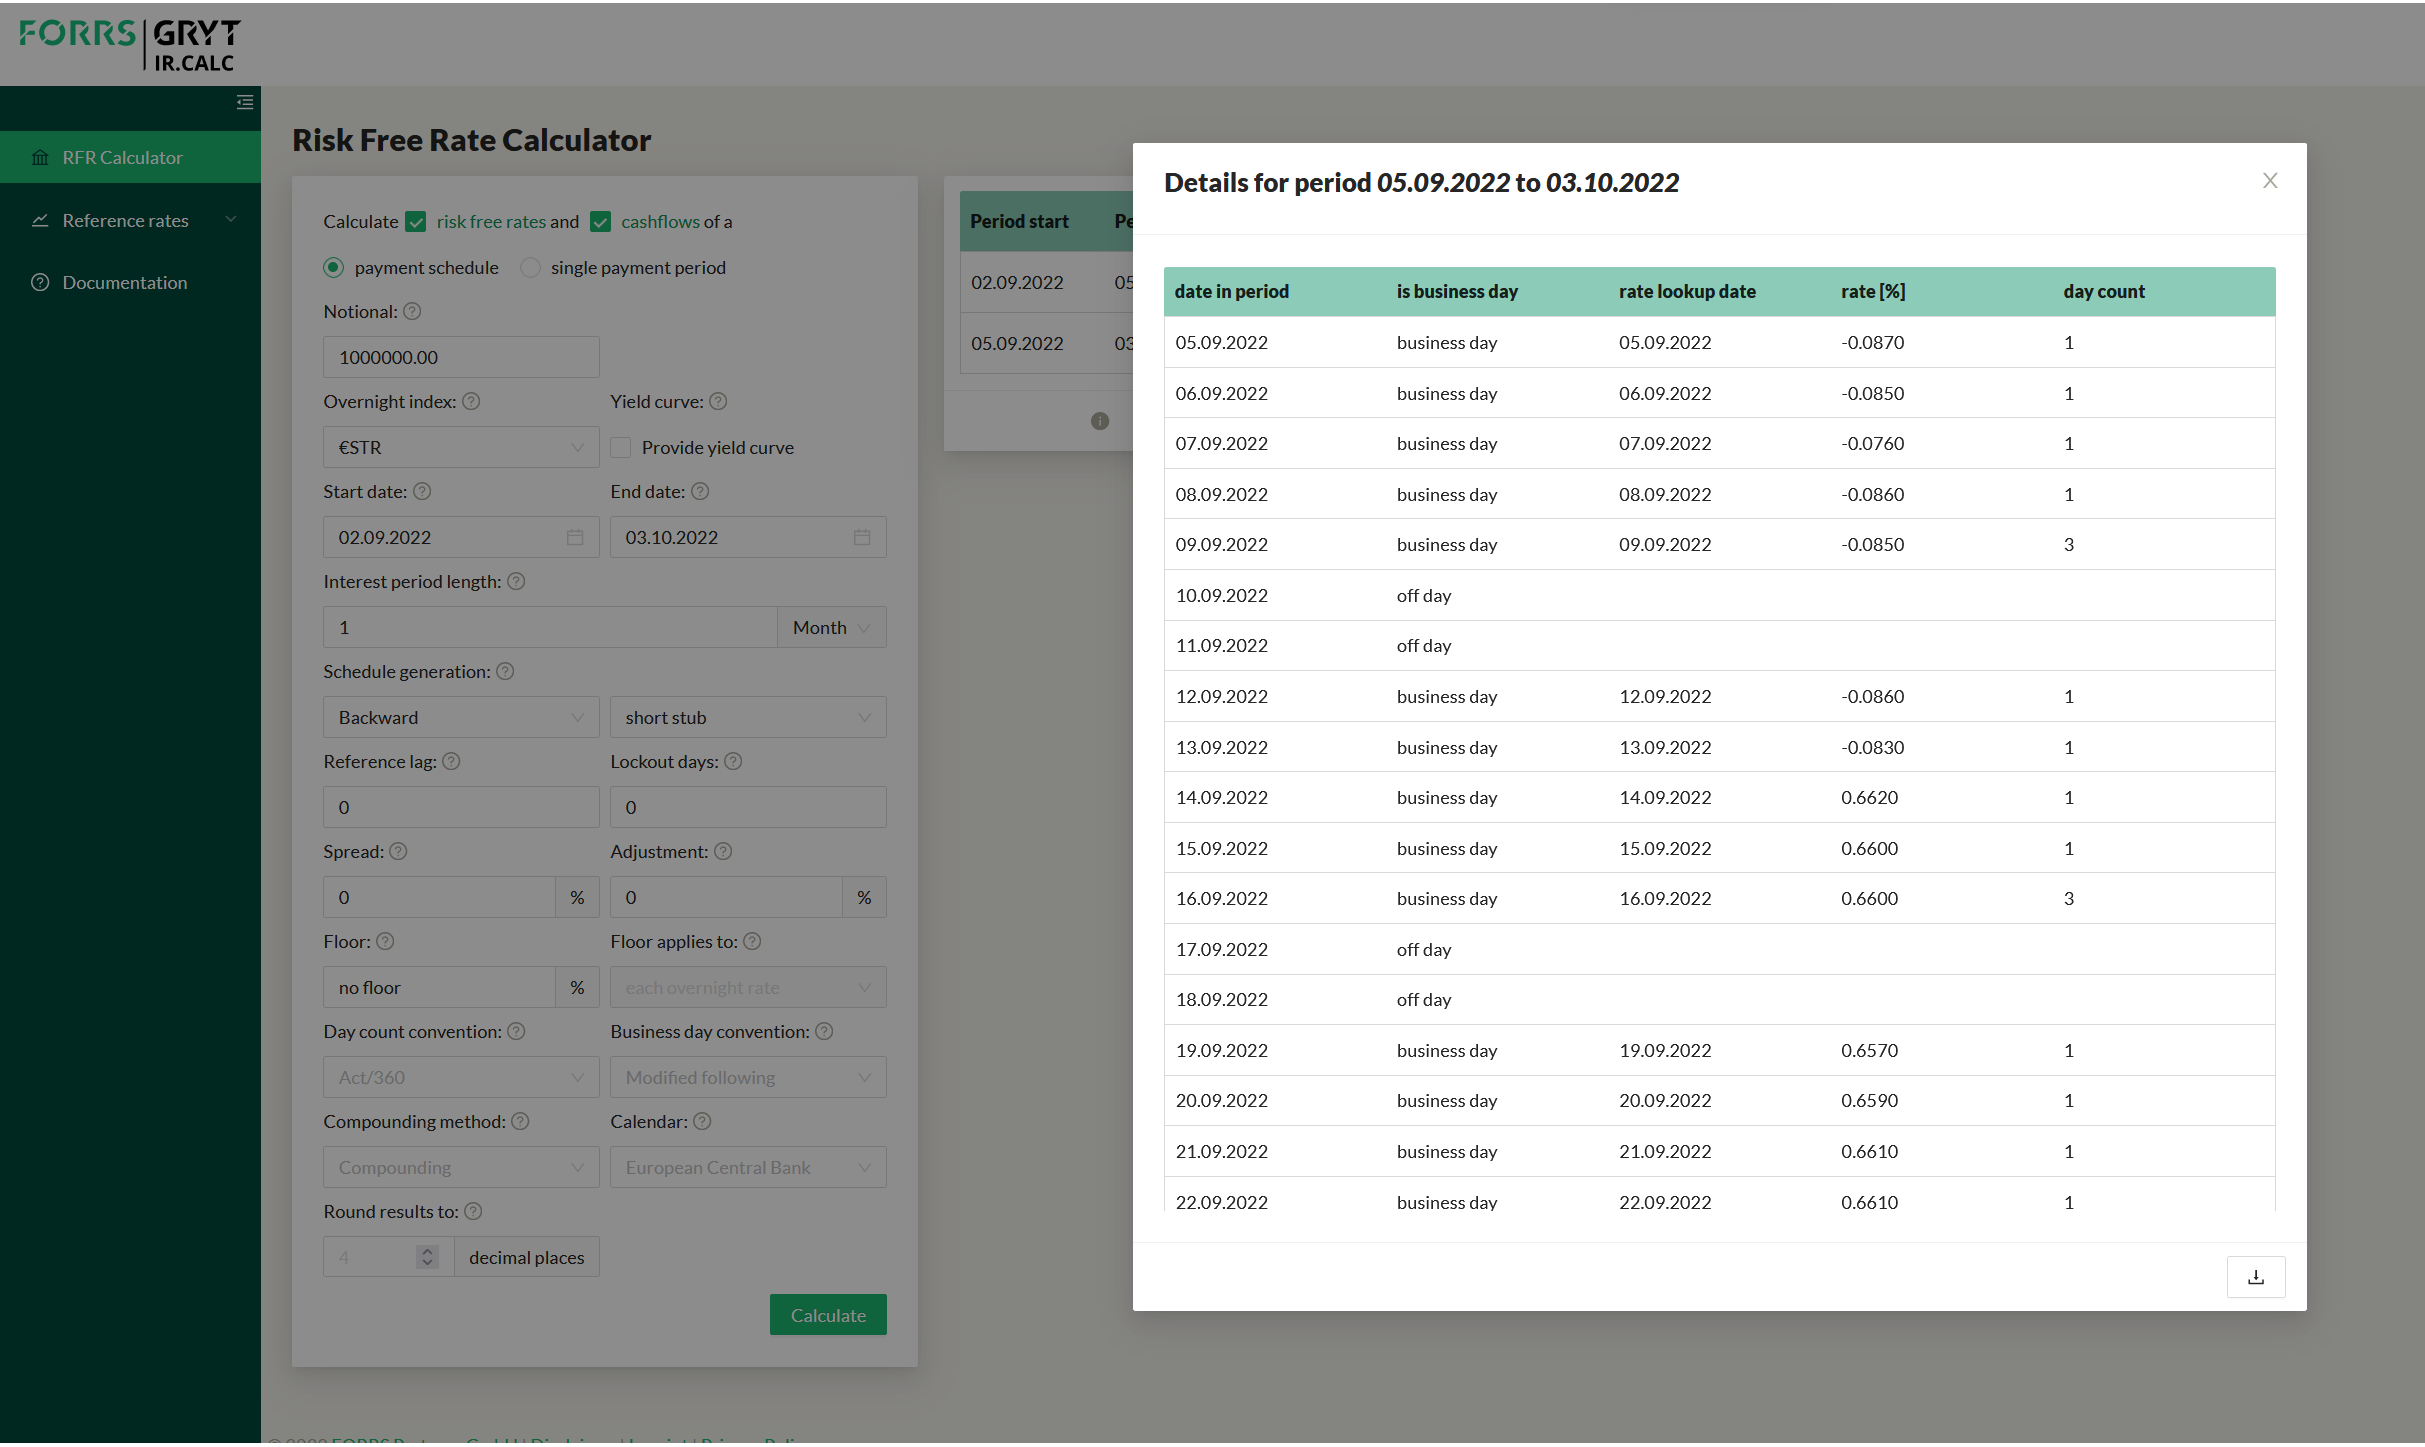Viewport: 2425px width, 1447px height.
Task: Click the Reference rates chart icon
Action: [40, 220]
